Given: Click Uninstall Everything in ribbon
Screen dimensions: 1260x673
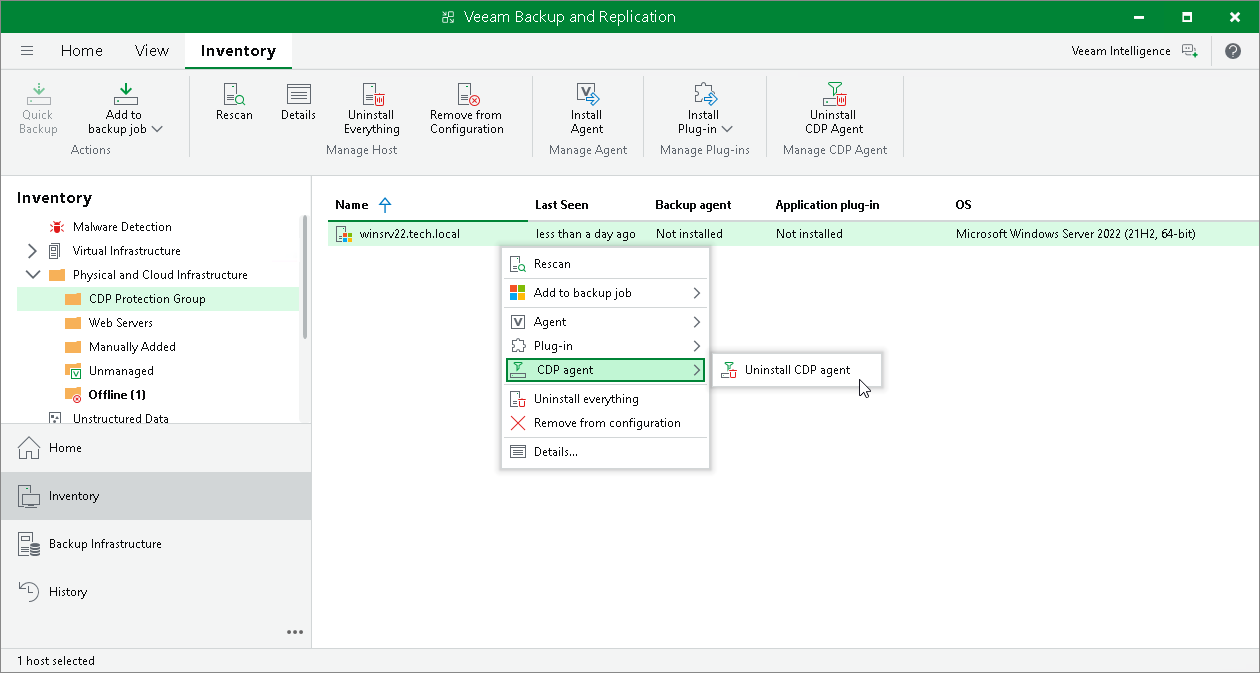Looking at the screenshot, I should coord(372,108).
